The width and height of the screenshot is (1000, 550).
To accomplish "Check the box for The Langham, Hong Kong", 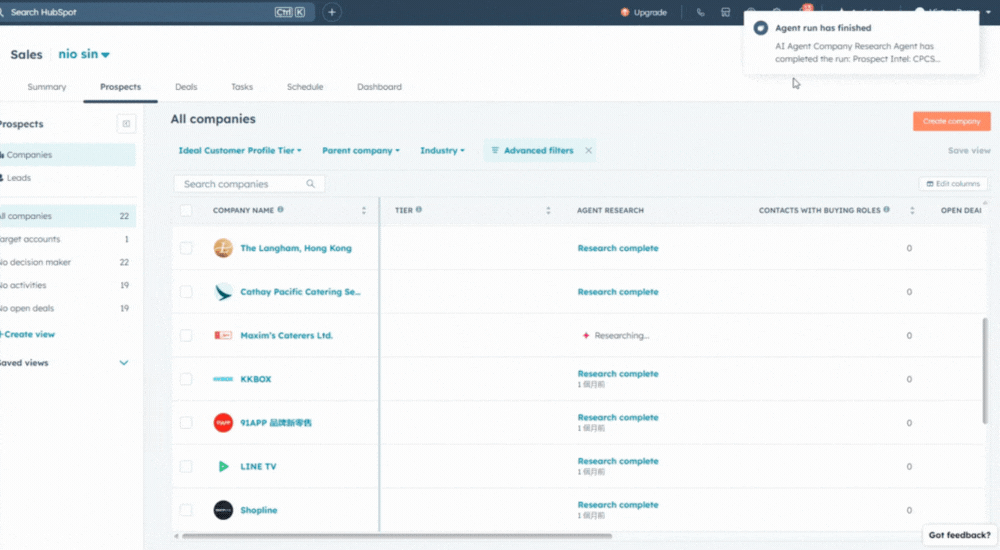I will click(186, 248).
